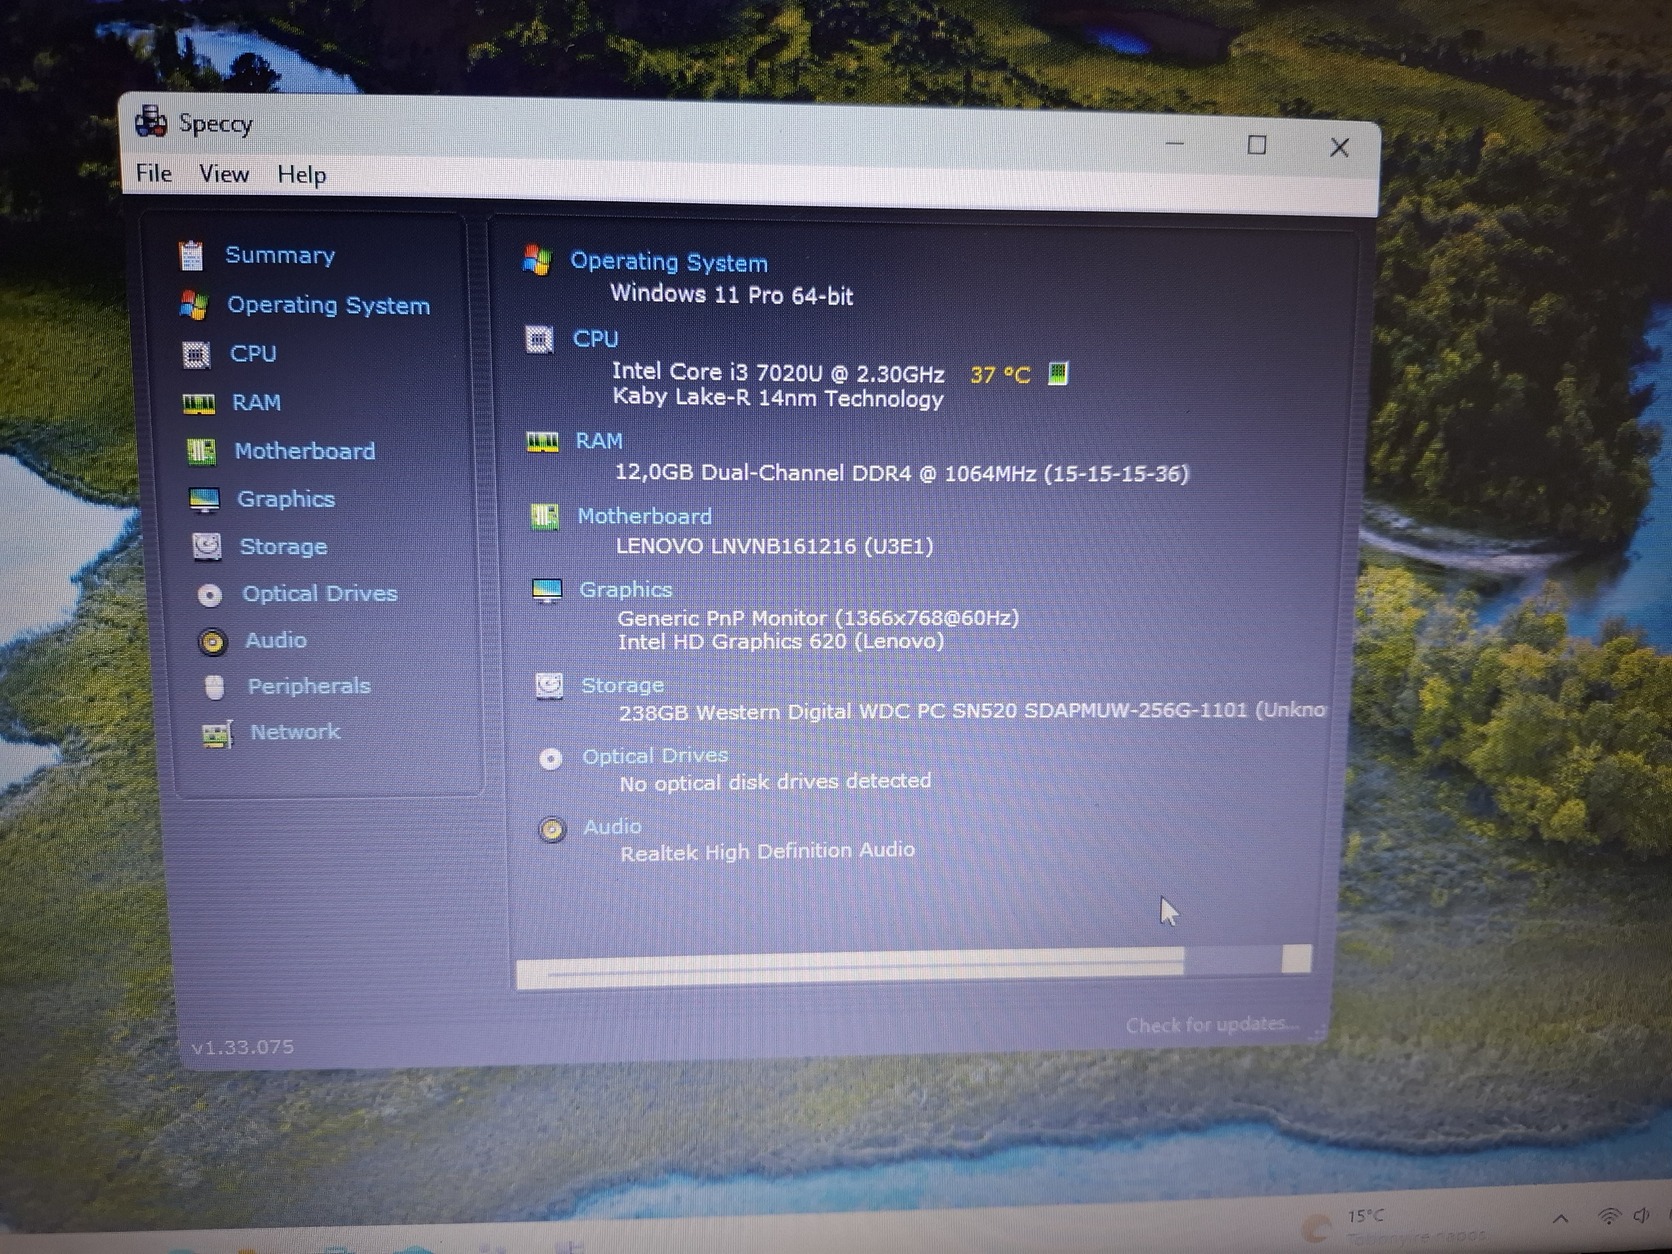This screenshot has height=1254, width=1672.
Task: Maximize the Speccy window
Action: click(1257, 145)
